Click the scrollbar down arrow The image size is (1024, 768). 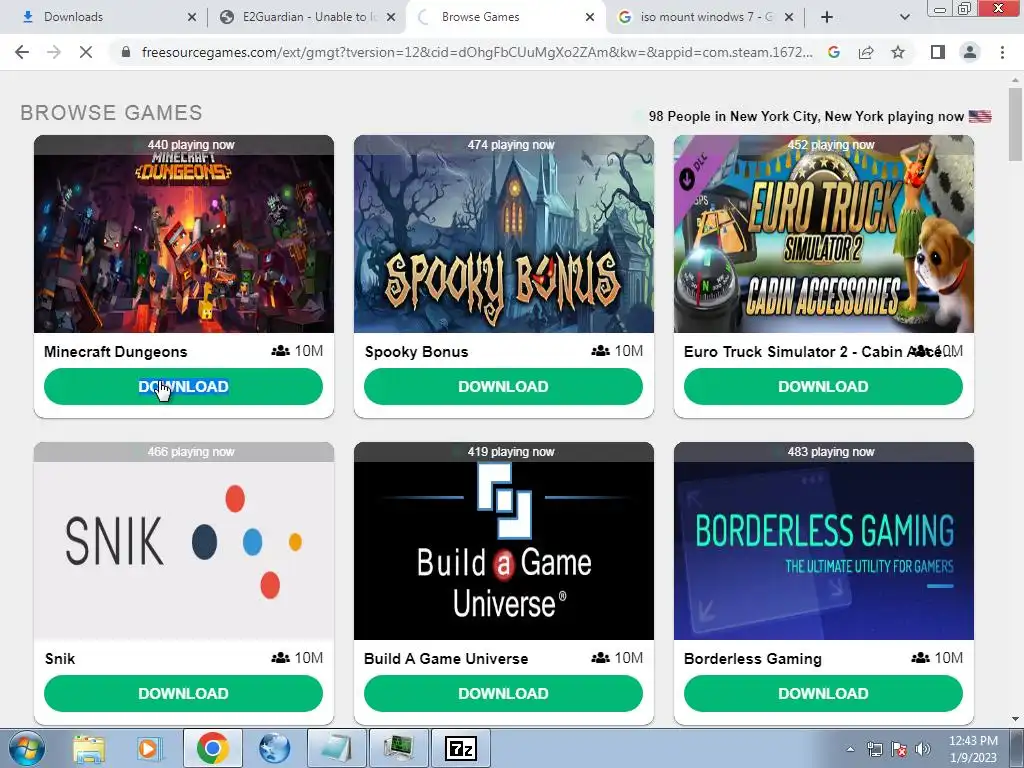(1016, 719)
